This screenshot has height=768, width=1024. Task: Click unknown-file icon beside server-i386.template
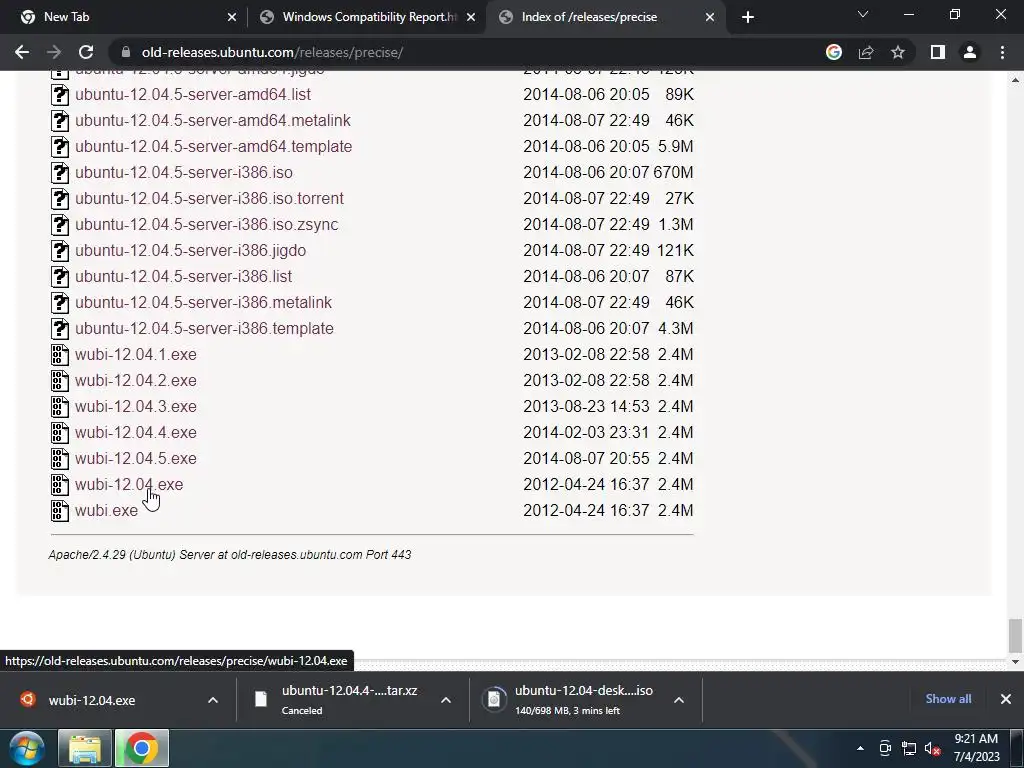click(59, 328)
